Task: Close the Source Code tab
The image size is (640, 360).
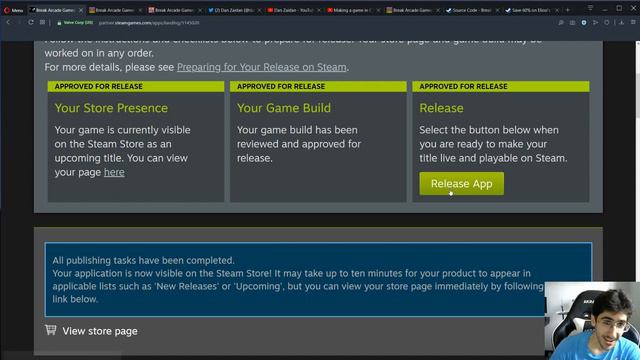Action: (497, 10)
